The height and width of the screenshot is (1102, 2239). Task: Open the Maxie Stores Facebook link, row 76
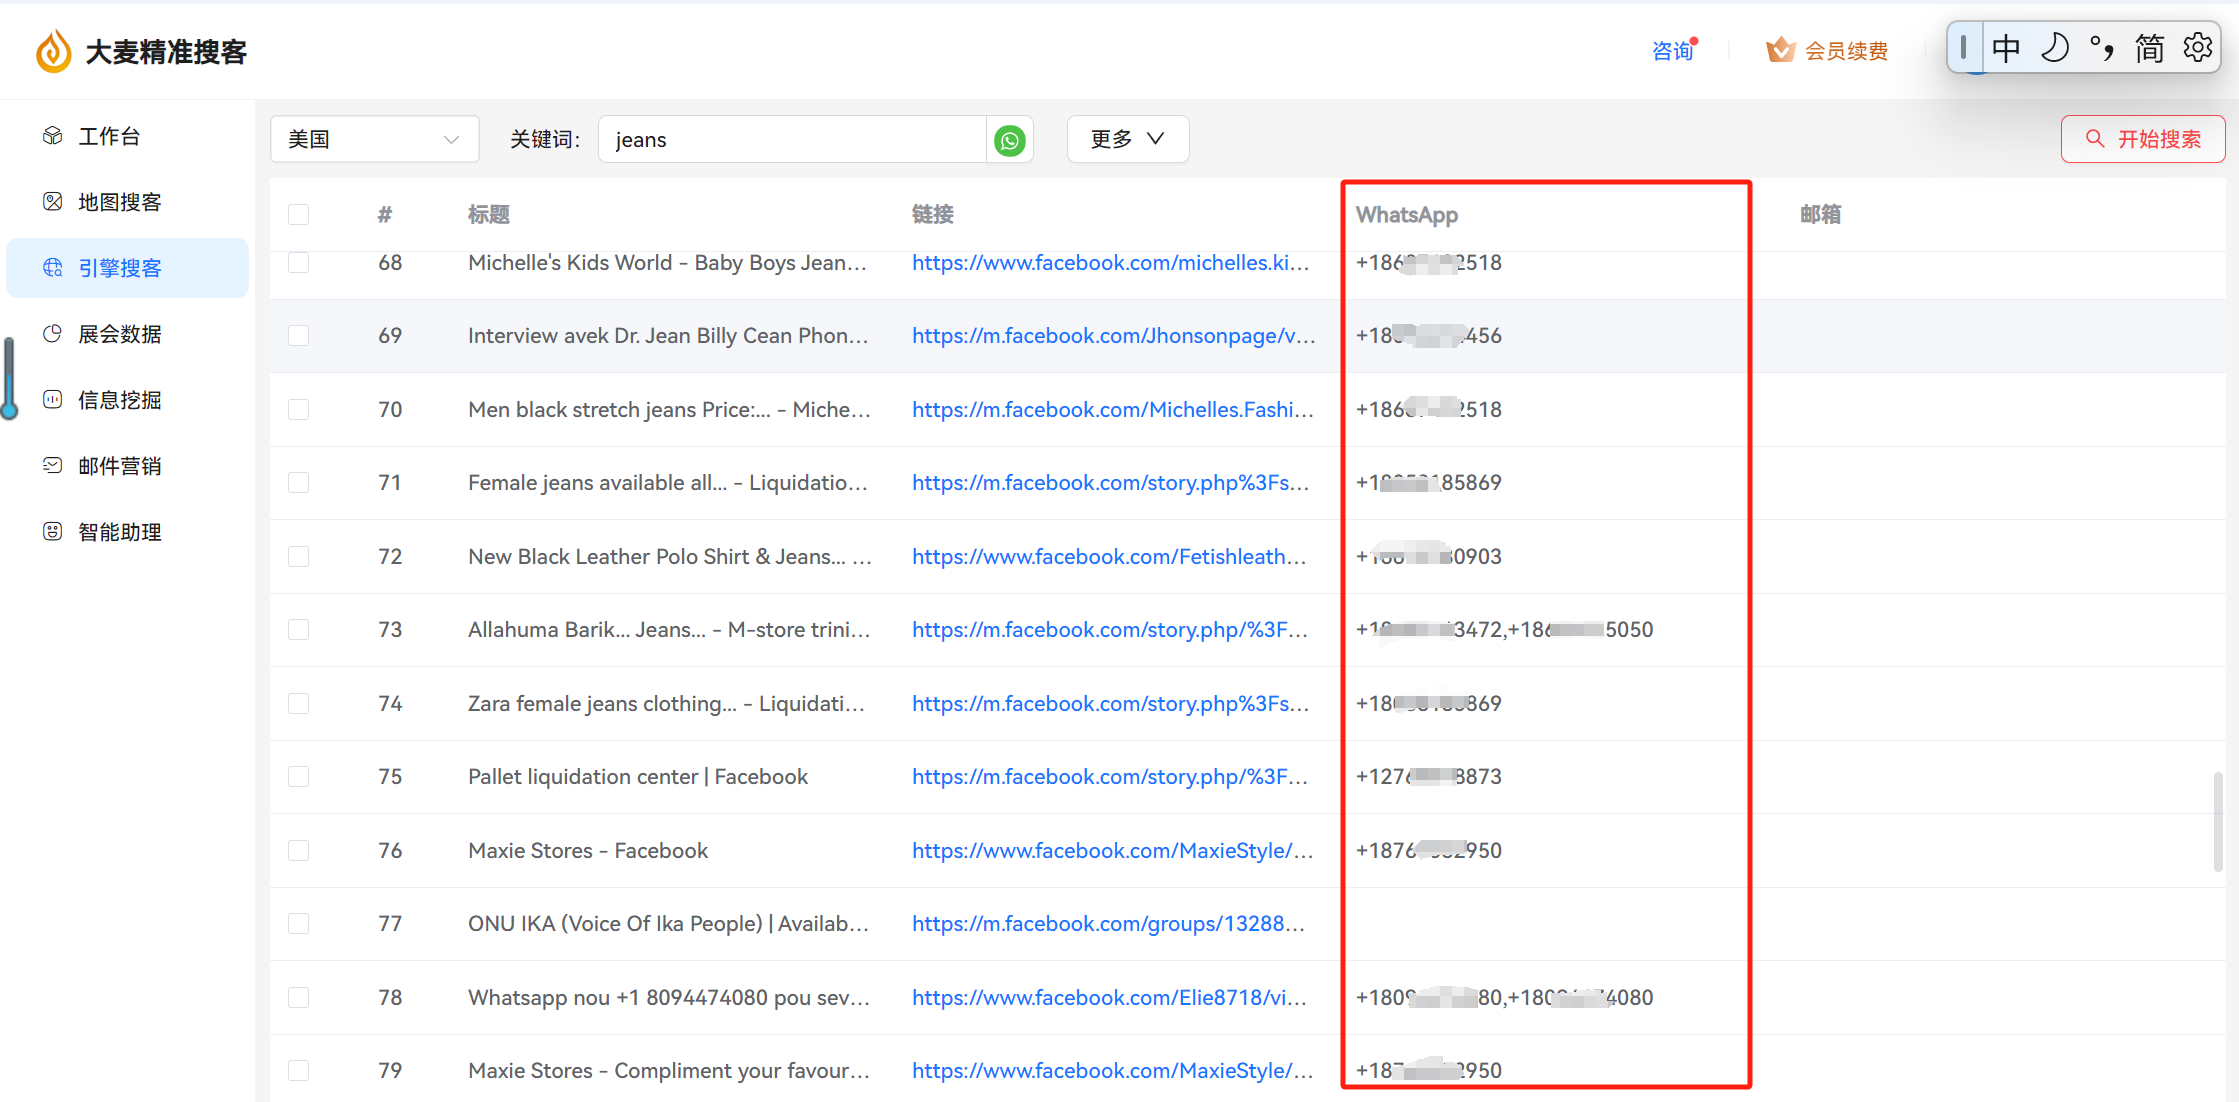pos(1112,851)
